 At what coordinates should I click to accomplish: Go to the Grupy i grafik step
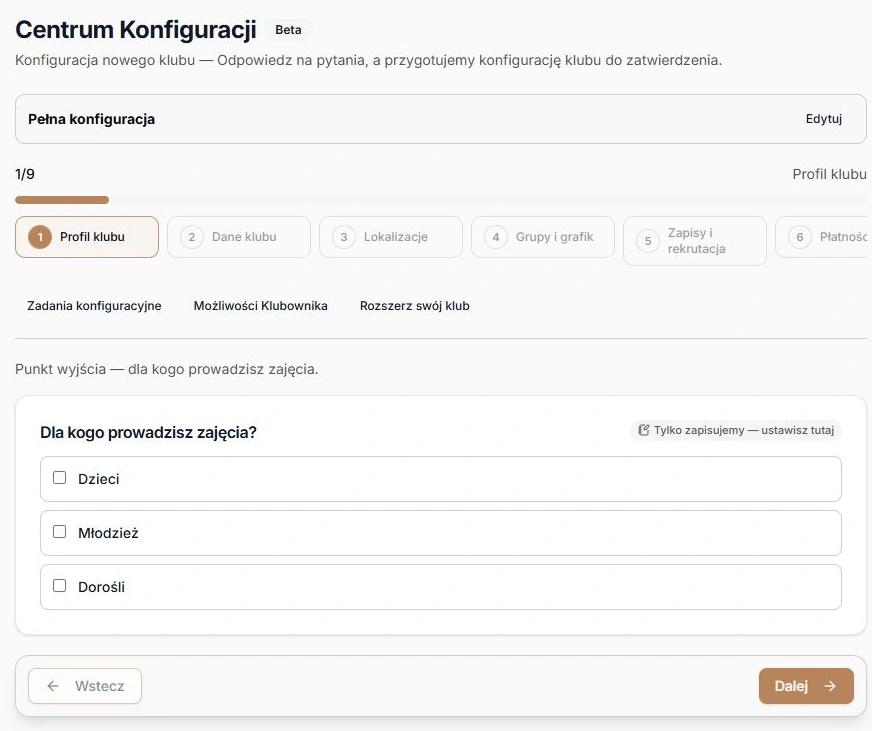pos(543,237)
